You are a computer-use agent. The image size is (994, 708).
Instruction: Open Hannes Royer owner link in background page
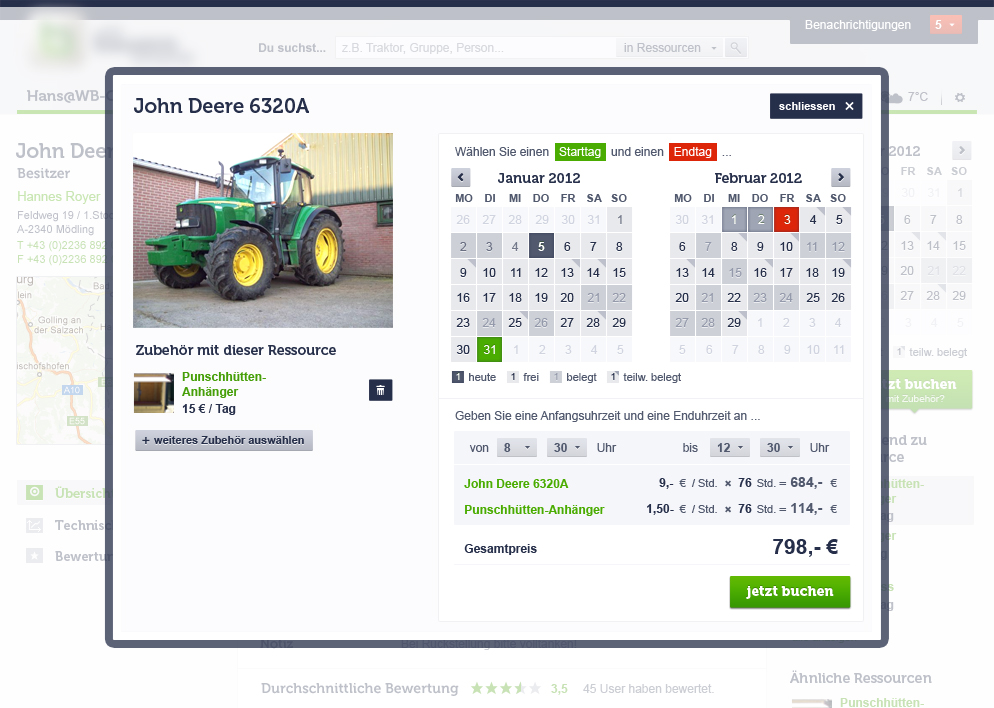59,196
